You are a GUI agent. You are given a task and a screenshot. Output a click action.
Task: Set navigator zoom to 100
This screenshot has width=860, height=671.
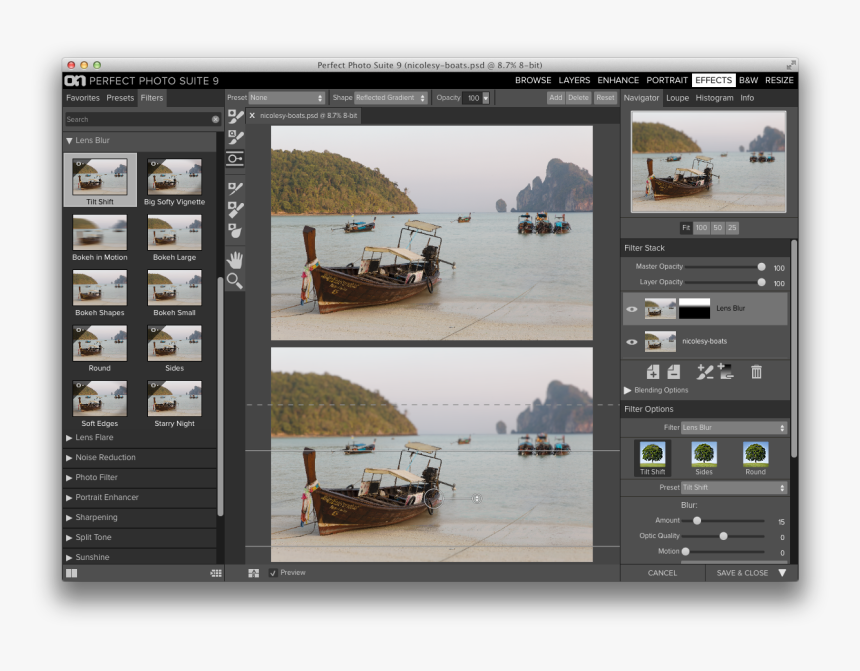(x=701, y=228)
